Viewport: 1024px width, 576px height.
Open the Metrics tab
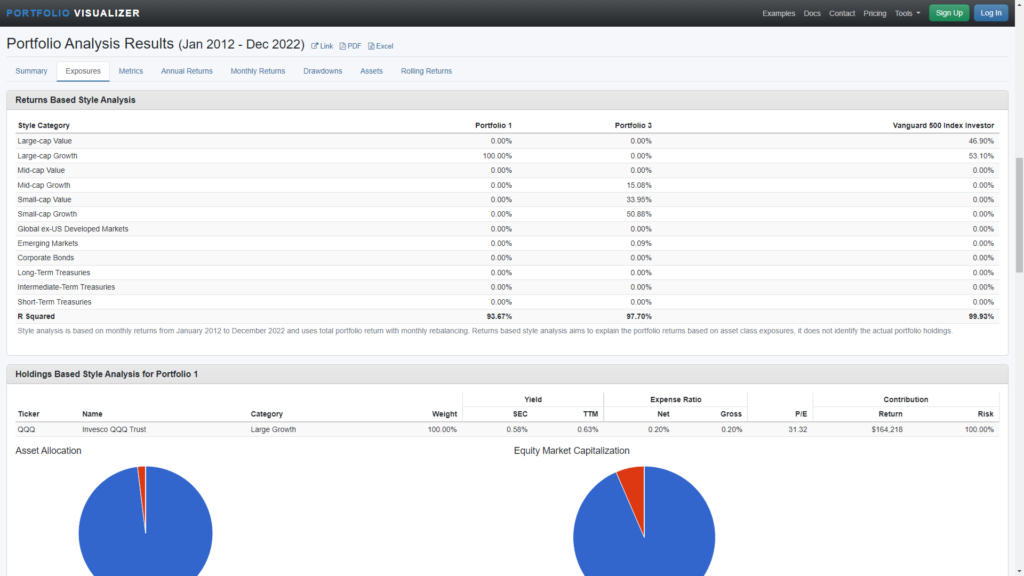tap(131, 71)
